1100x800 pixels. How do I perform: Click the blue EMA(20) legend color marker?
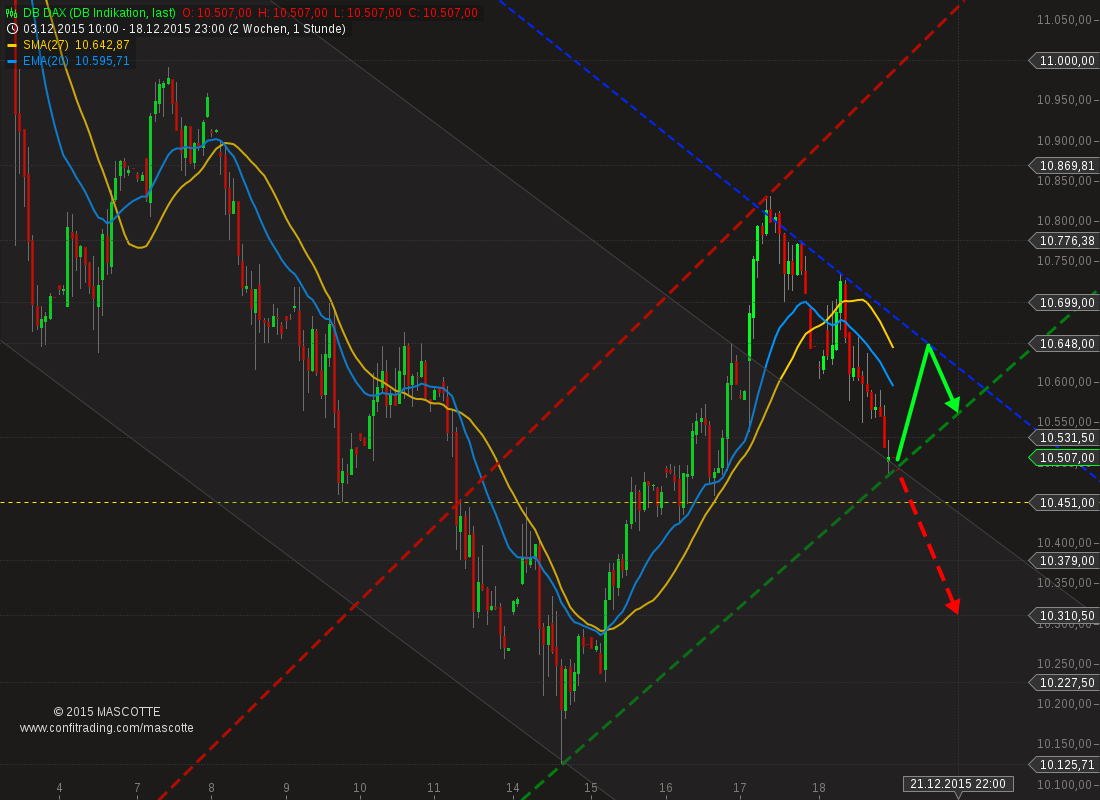(x=11, y=61)
